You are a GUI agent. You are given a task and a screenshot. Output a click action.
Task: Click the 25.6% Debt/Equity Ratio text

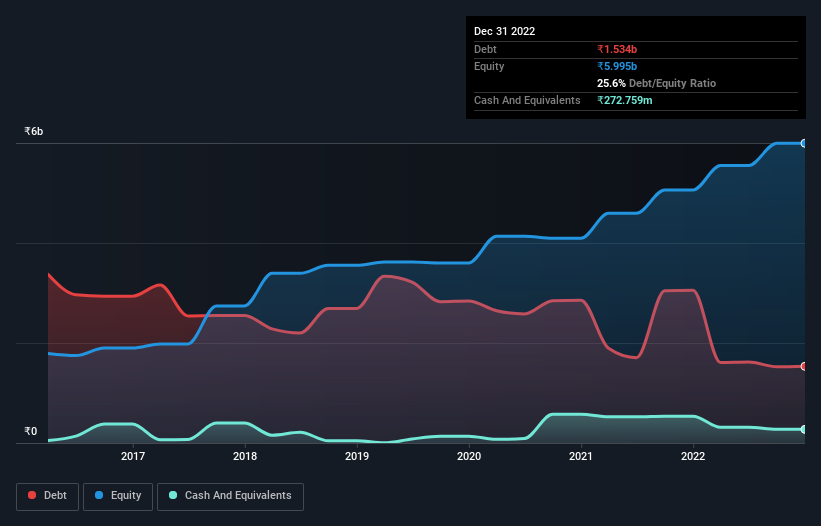(656, 83)
